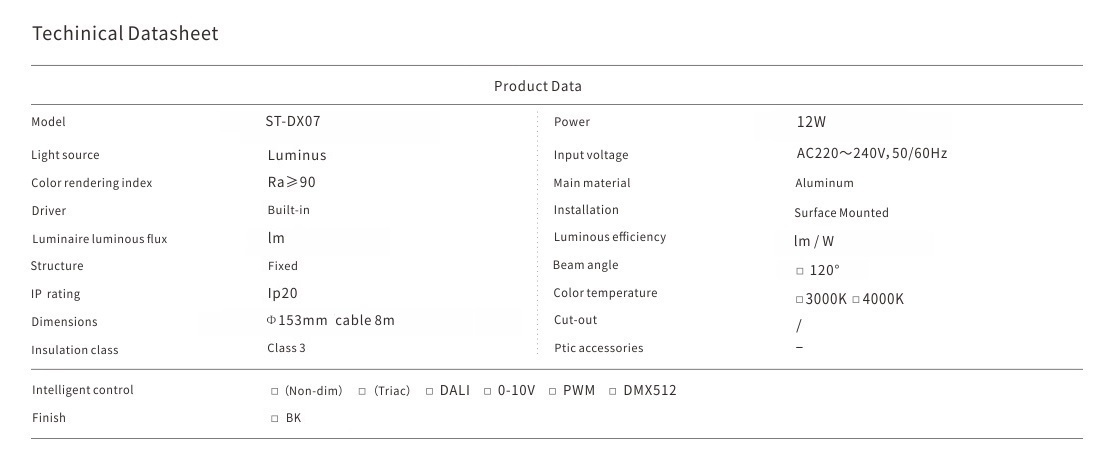1114x466 pixels.
Task: Click the Luminus light source value
Action: click(297, 155)
